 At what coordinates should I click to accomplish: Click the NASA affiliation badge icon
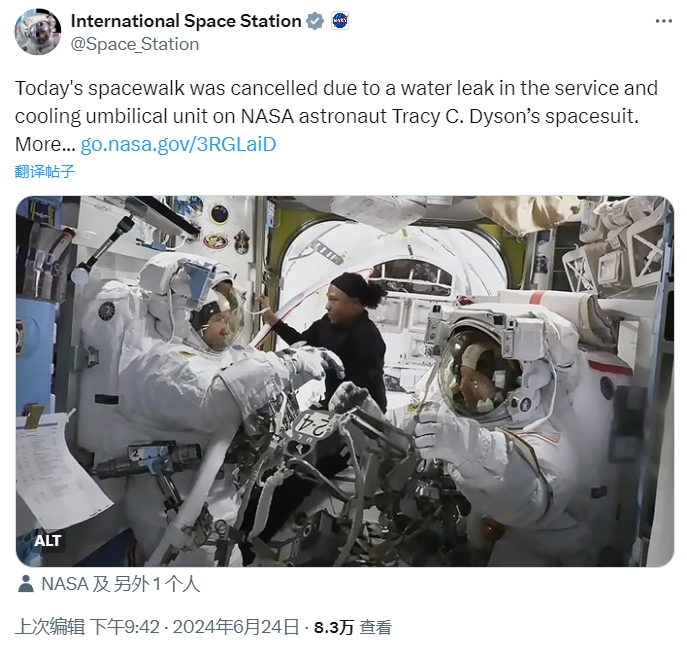(340, 21)
